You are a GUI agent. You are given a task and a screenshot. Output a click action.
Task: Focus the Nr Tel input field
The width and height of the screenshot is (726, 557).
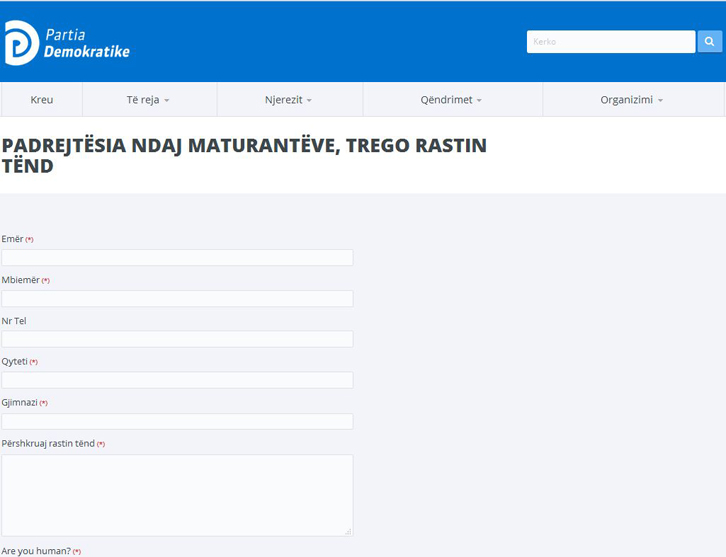pyautogui.click(x=177, y=339)
